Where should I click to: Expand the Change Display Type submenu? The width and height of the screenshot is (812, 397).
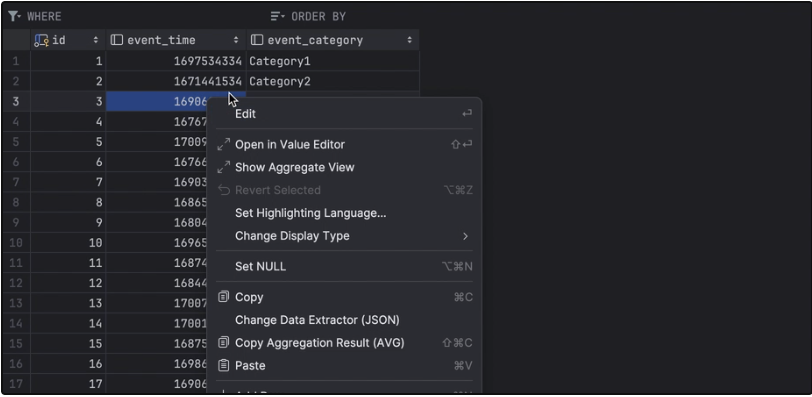coord(344,236)
